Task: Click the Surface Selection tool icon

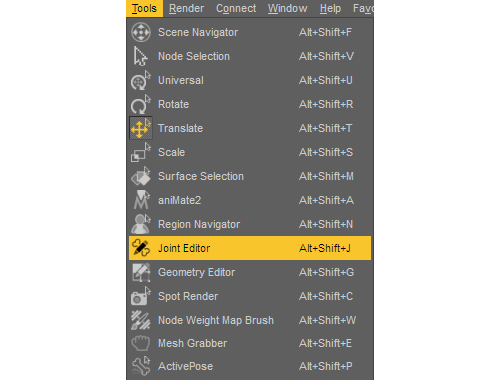Action: (x=140, y=176)
